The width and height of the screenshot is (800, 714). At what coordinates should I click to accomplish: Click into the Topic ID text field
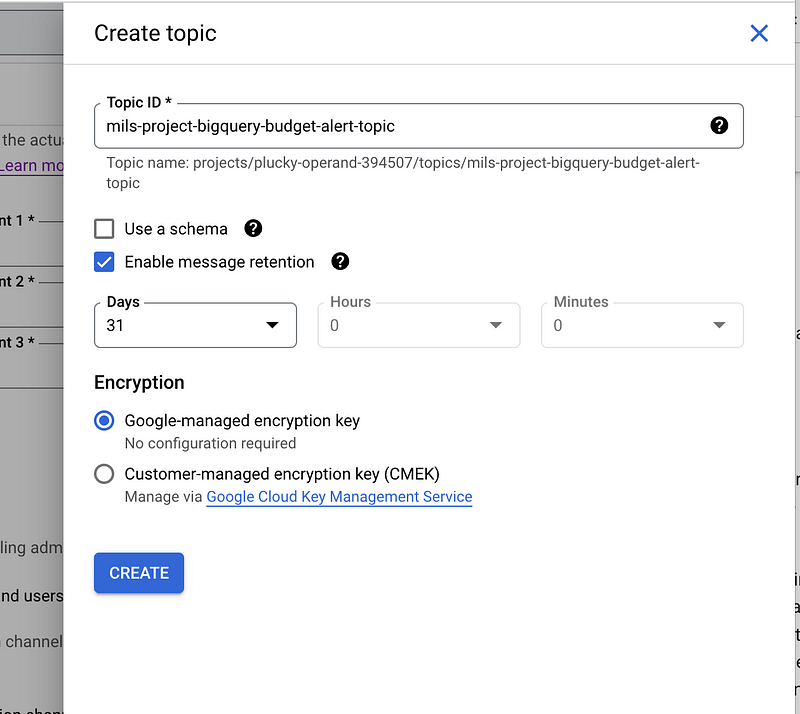400,126
